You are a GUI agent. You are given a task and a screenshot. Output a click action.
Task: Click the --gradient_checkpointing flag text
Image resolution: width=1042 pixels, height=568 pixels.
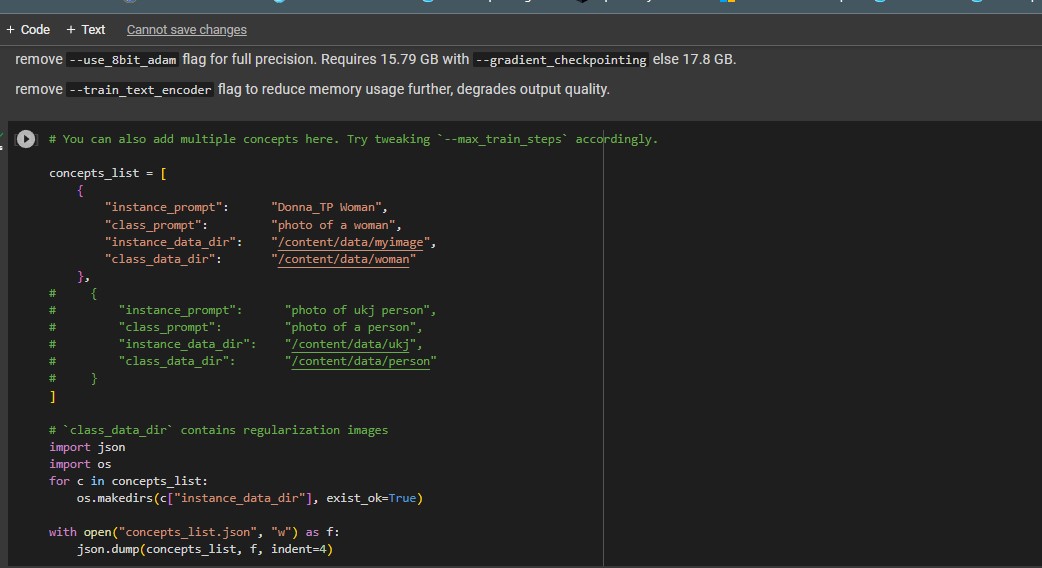tap(561, 60)
